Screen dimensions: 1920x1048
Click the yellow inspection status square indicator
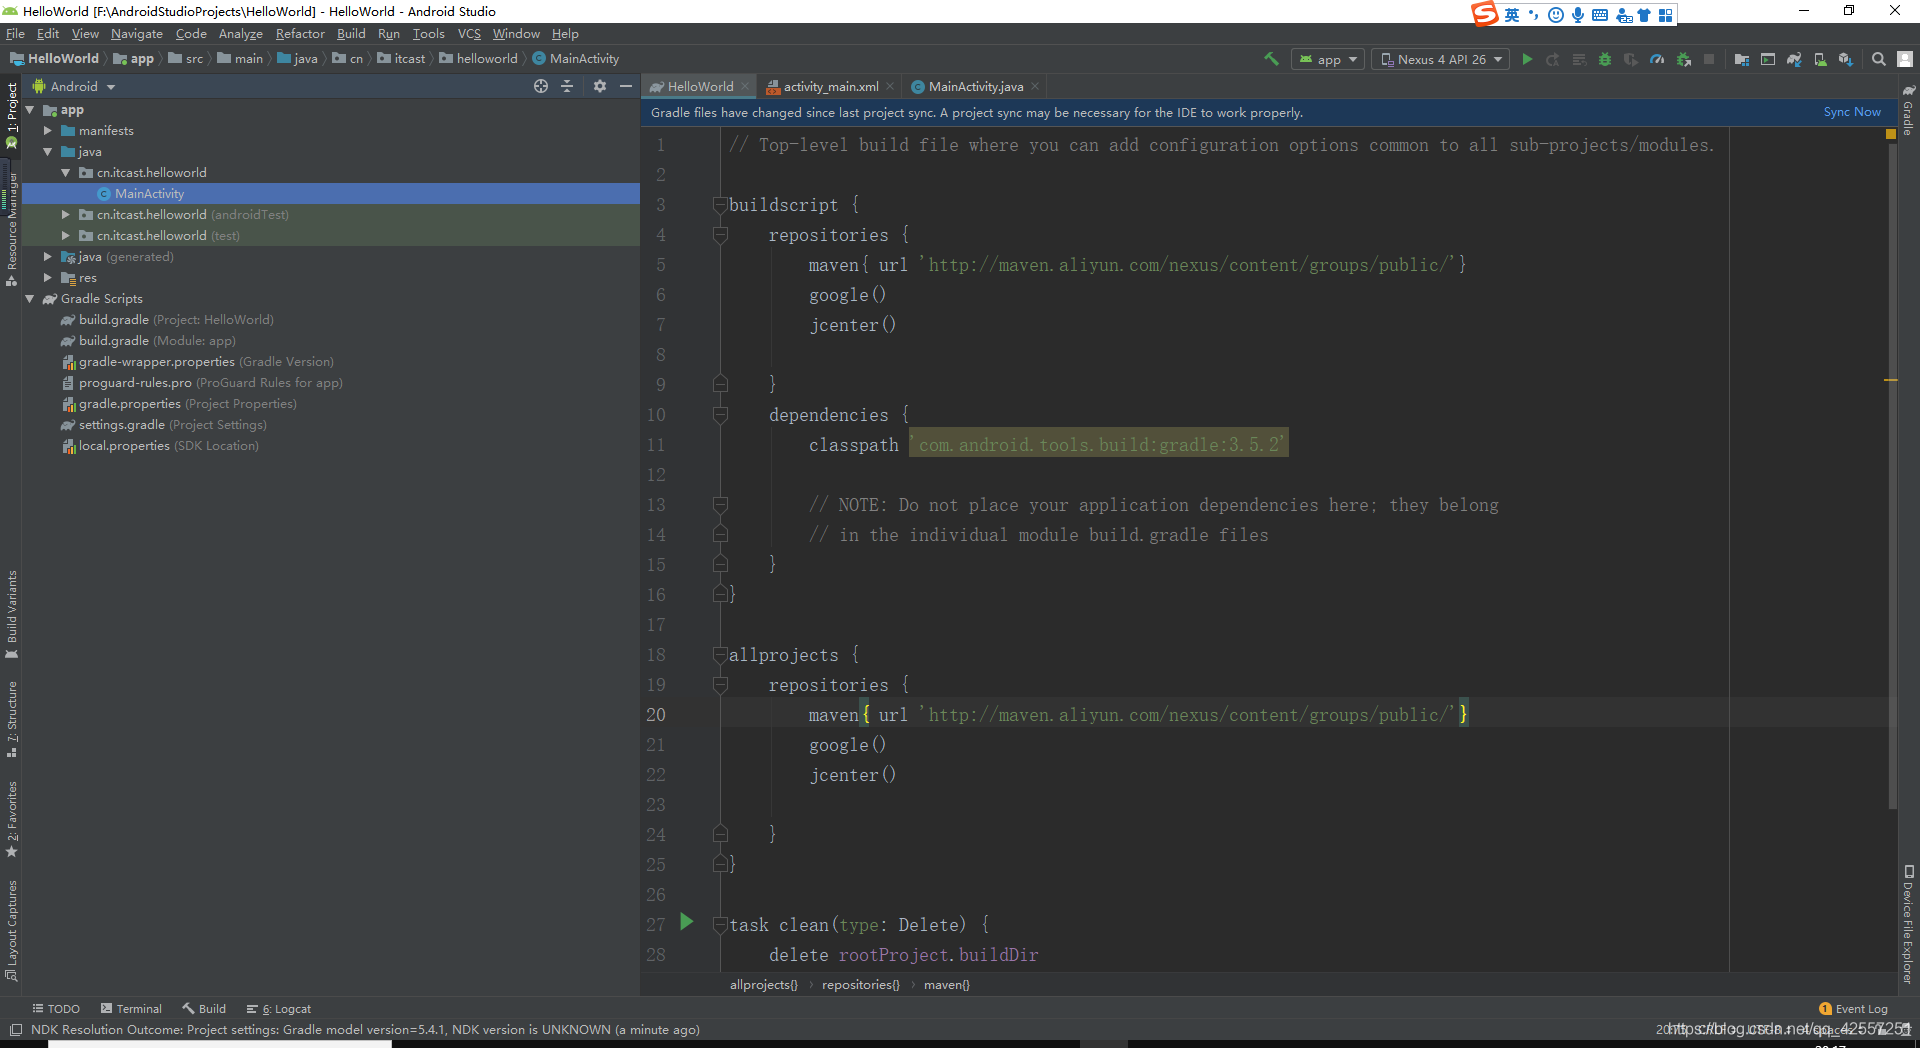click(x=1890, y=134)
